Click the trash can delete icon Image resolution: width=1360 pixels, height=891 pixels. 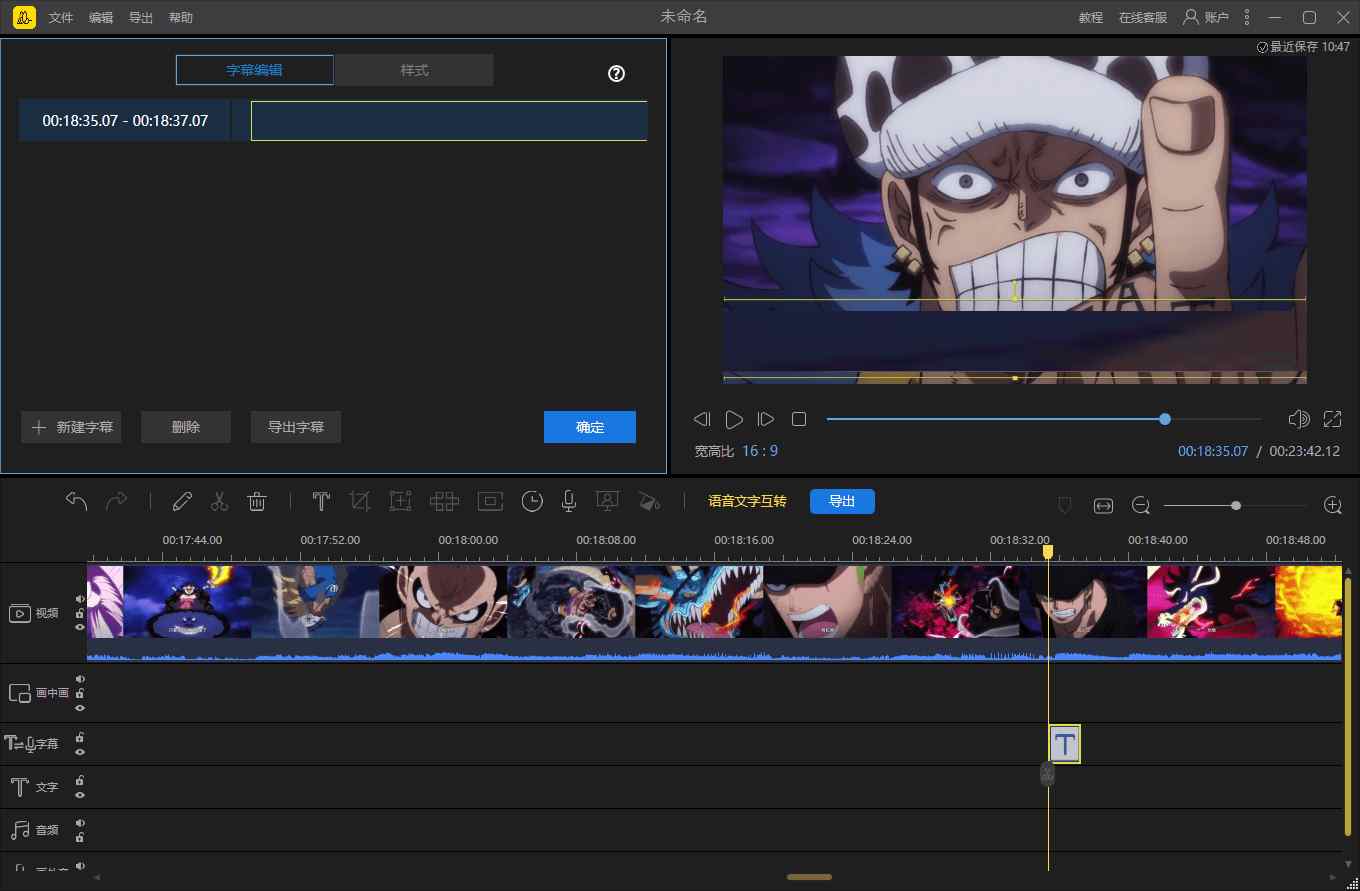(257, 501)
